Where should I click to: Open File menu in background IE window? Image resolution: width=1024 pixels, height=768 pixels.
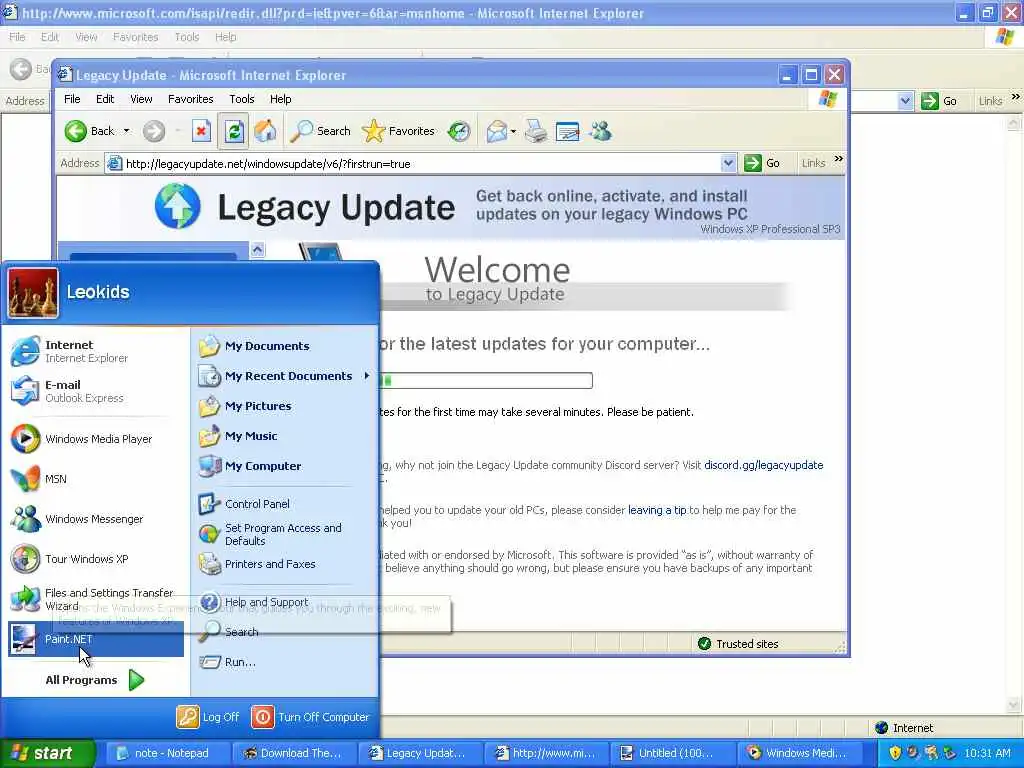[17, 37]
